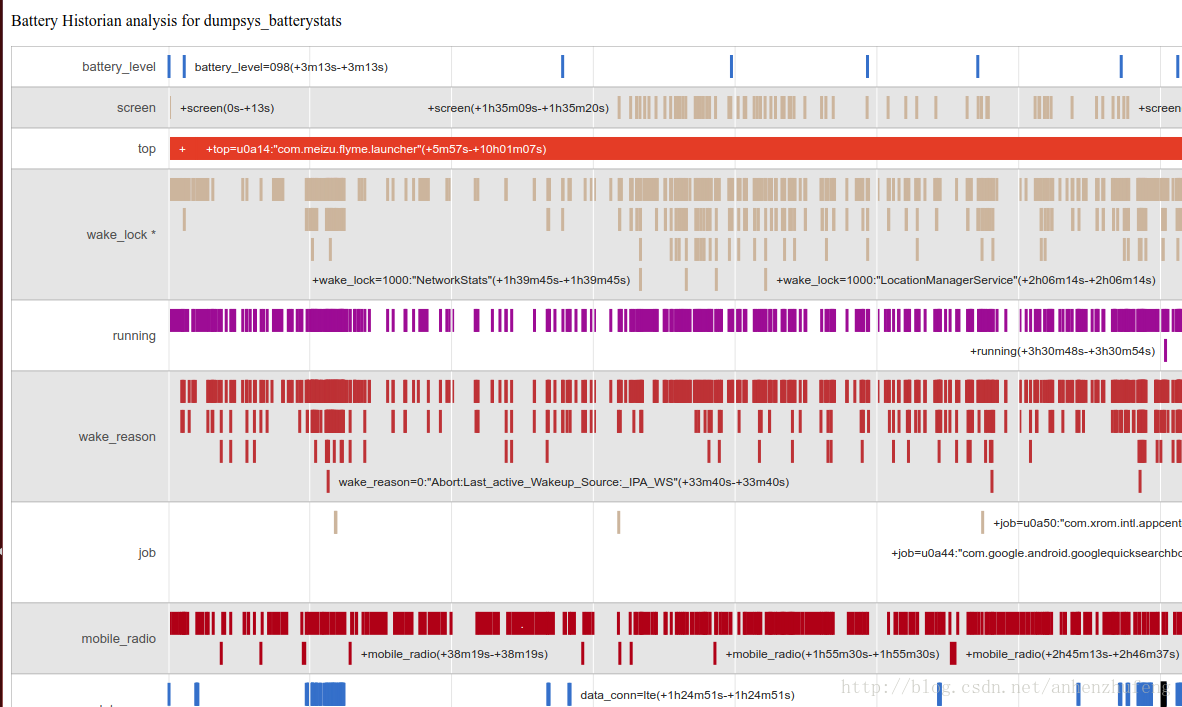
Task: Click the tan job marker before com.xrom annotation
Action: [x=982, y=522]
